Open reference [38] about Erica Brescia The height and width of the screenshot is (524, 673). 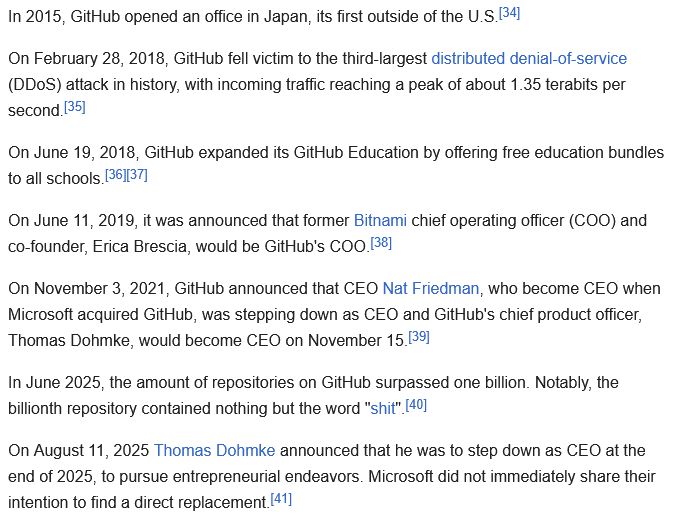pos(381,243)
